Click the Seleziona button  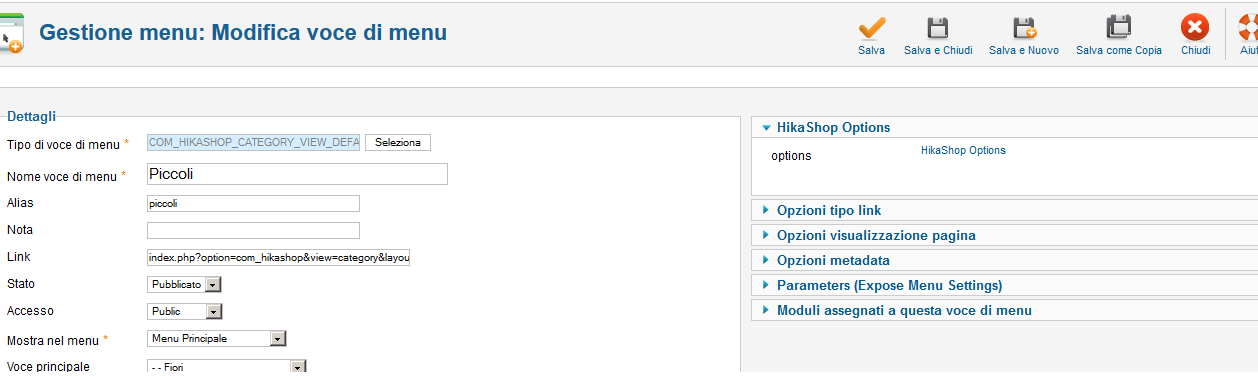(x=398, y=143)
